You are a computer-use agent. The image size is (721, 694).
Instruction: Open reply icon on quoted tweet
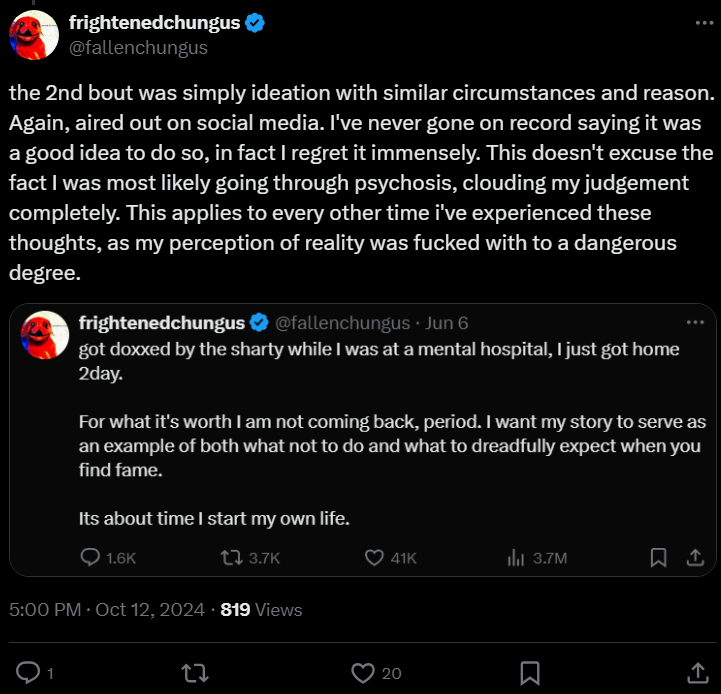91,557
